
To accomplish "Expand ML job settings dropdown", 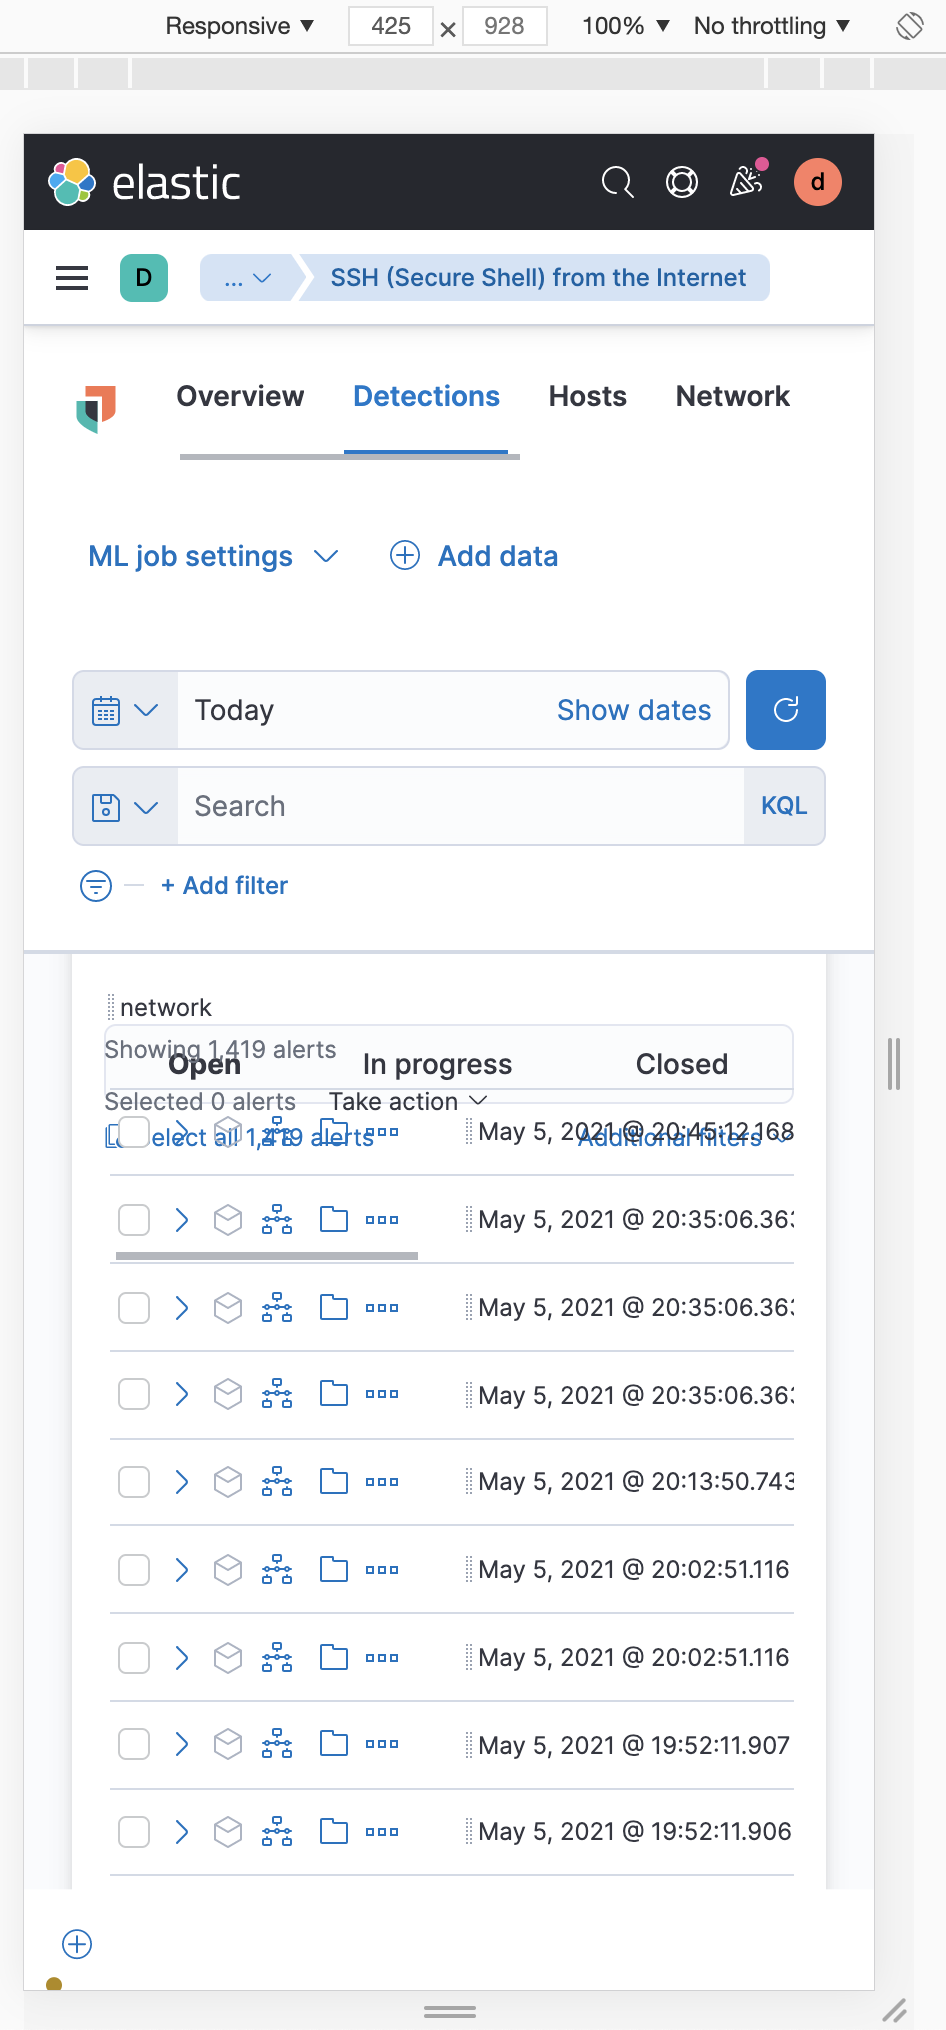I will [x=213, y=556].
